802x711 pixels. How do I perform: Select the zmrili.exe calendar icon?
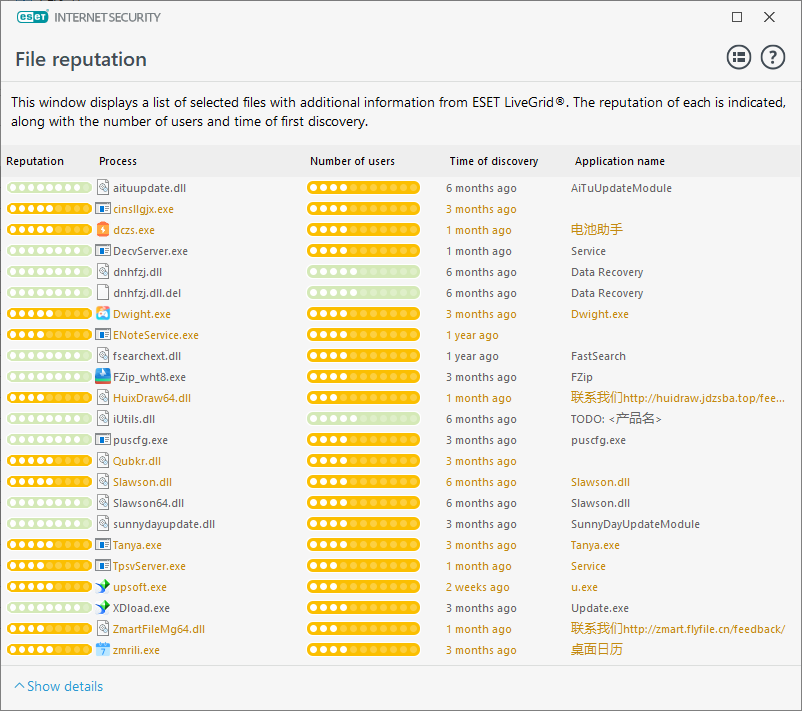[x=103, y=649]
